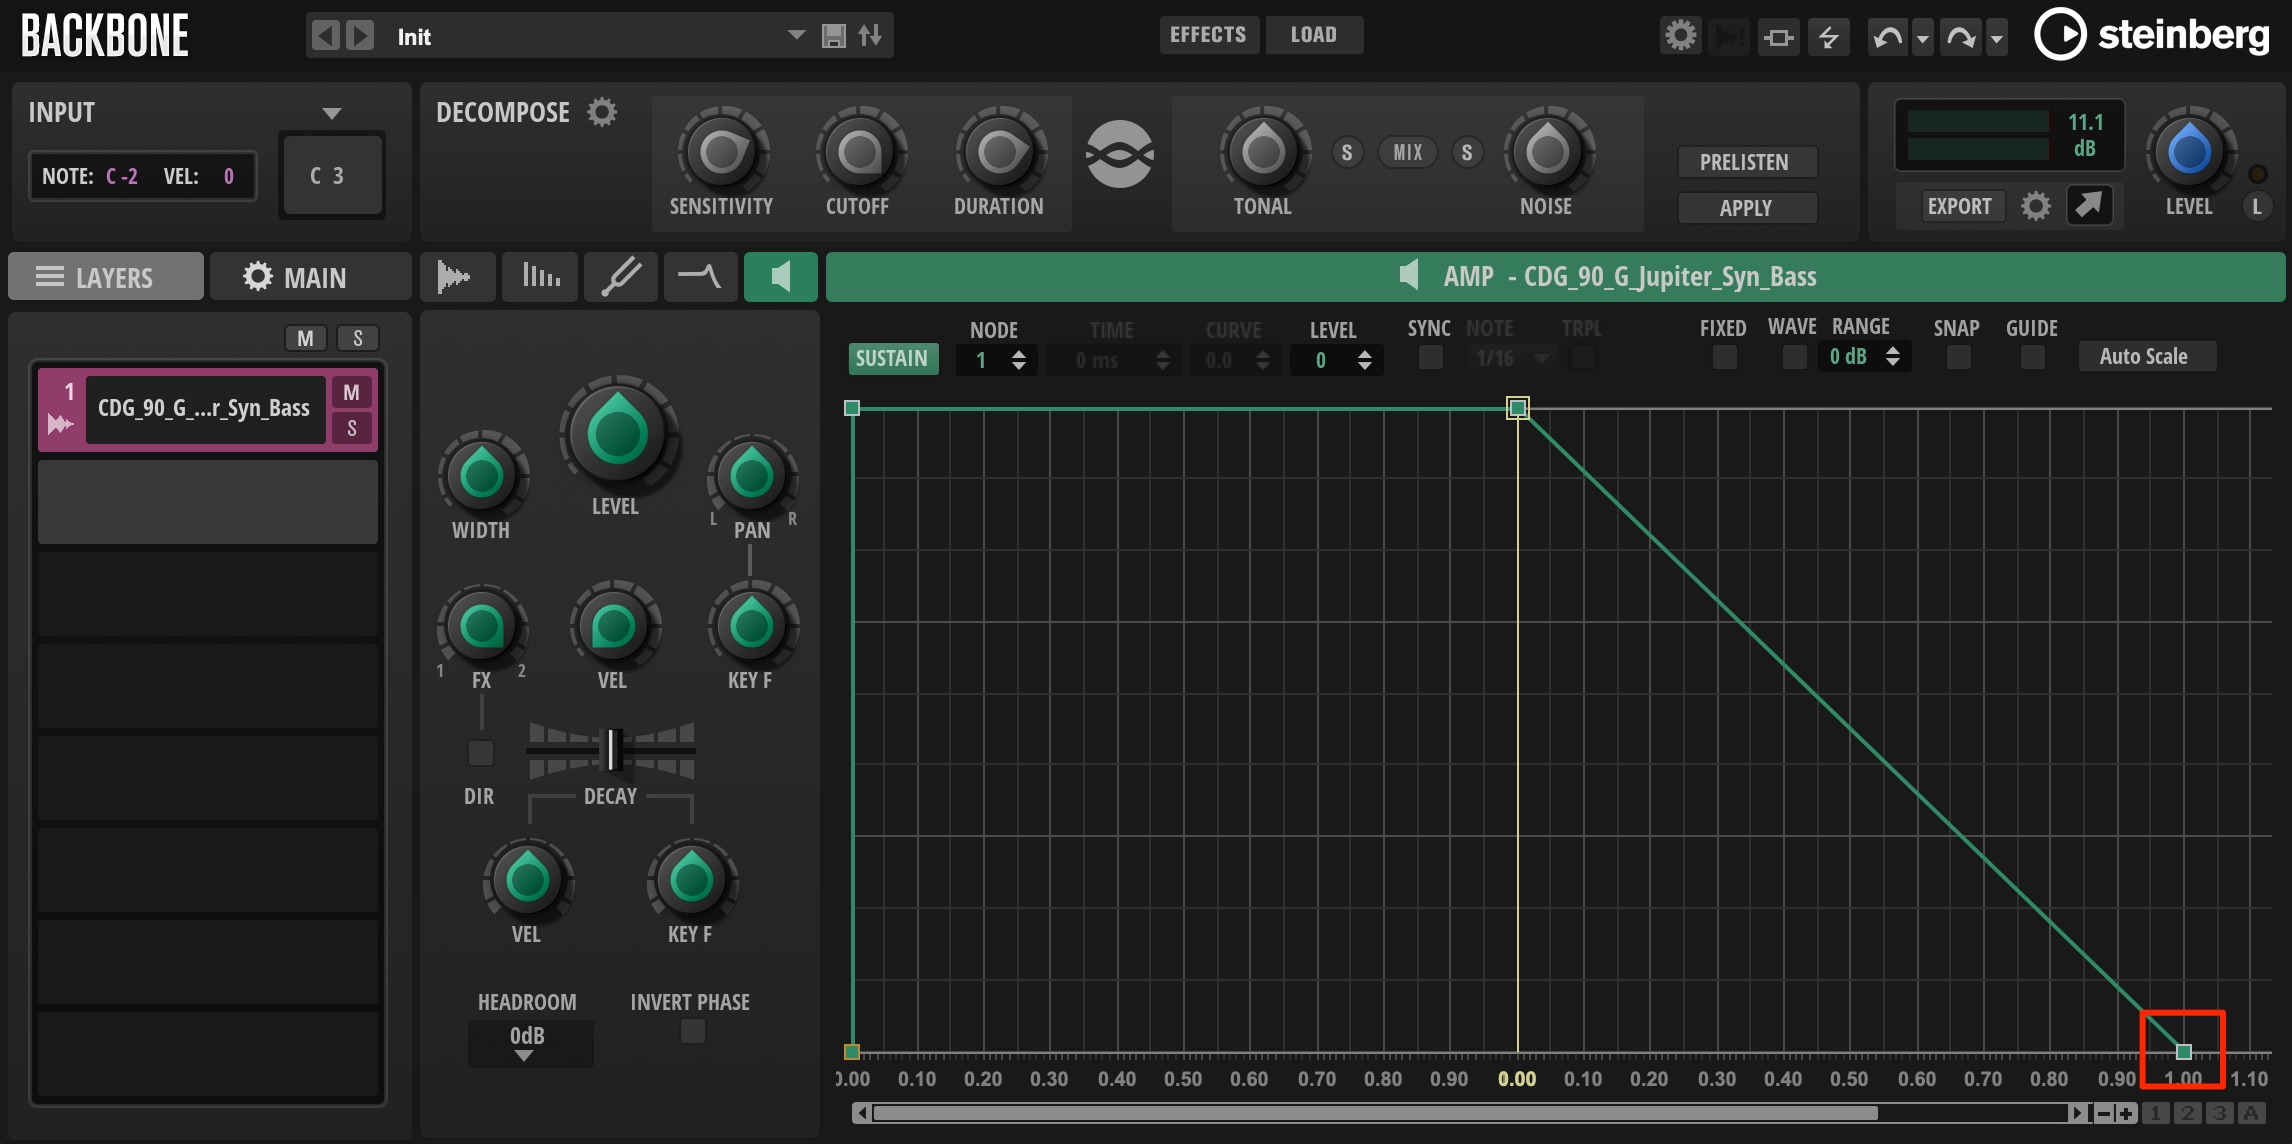Select the envelope end node at 1.00

[2183, 1052]
